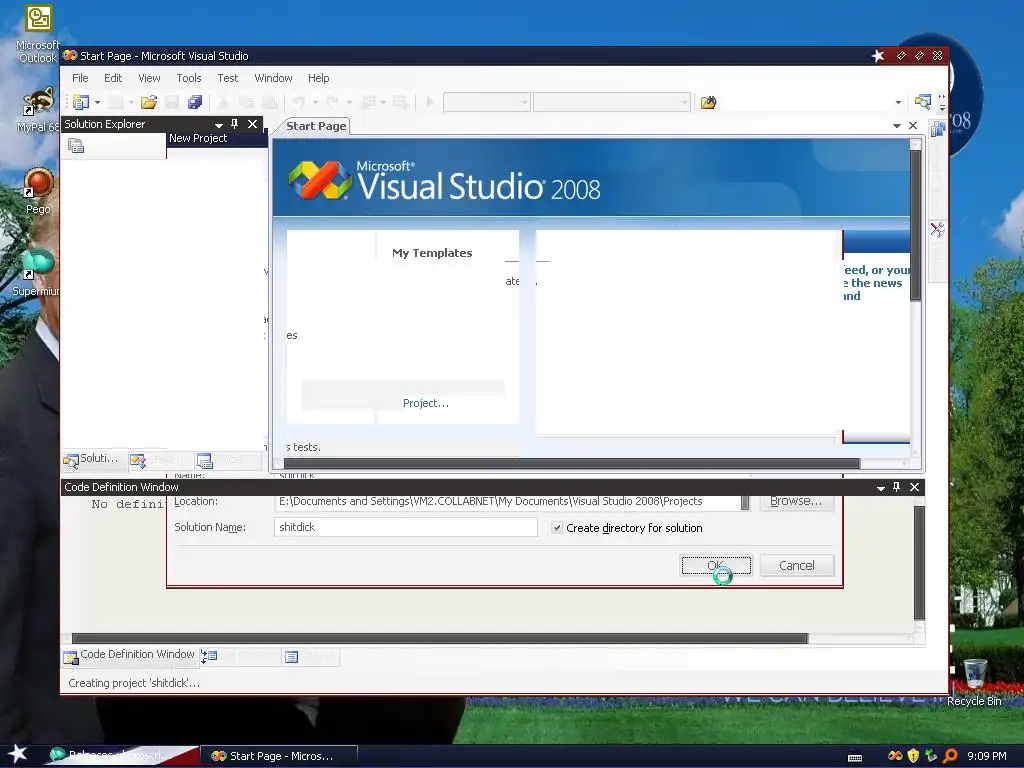
Task: Click the My Templates heading
Action: click(432, 253)
